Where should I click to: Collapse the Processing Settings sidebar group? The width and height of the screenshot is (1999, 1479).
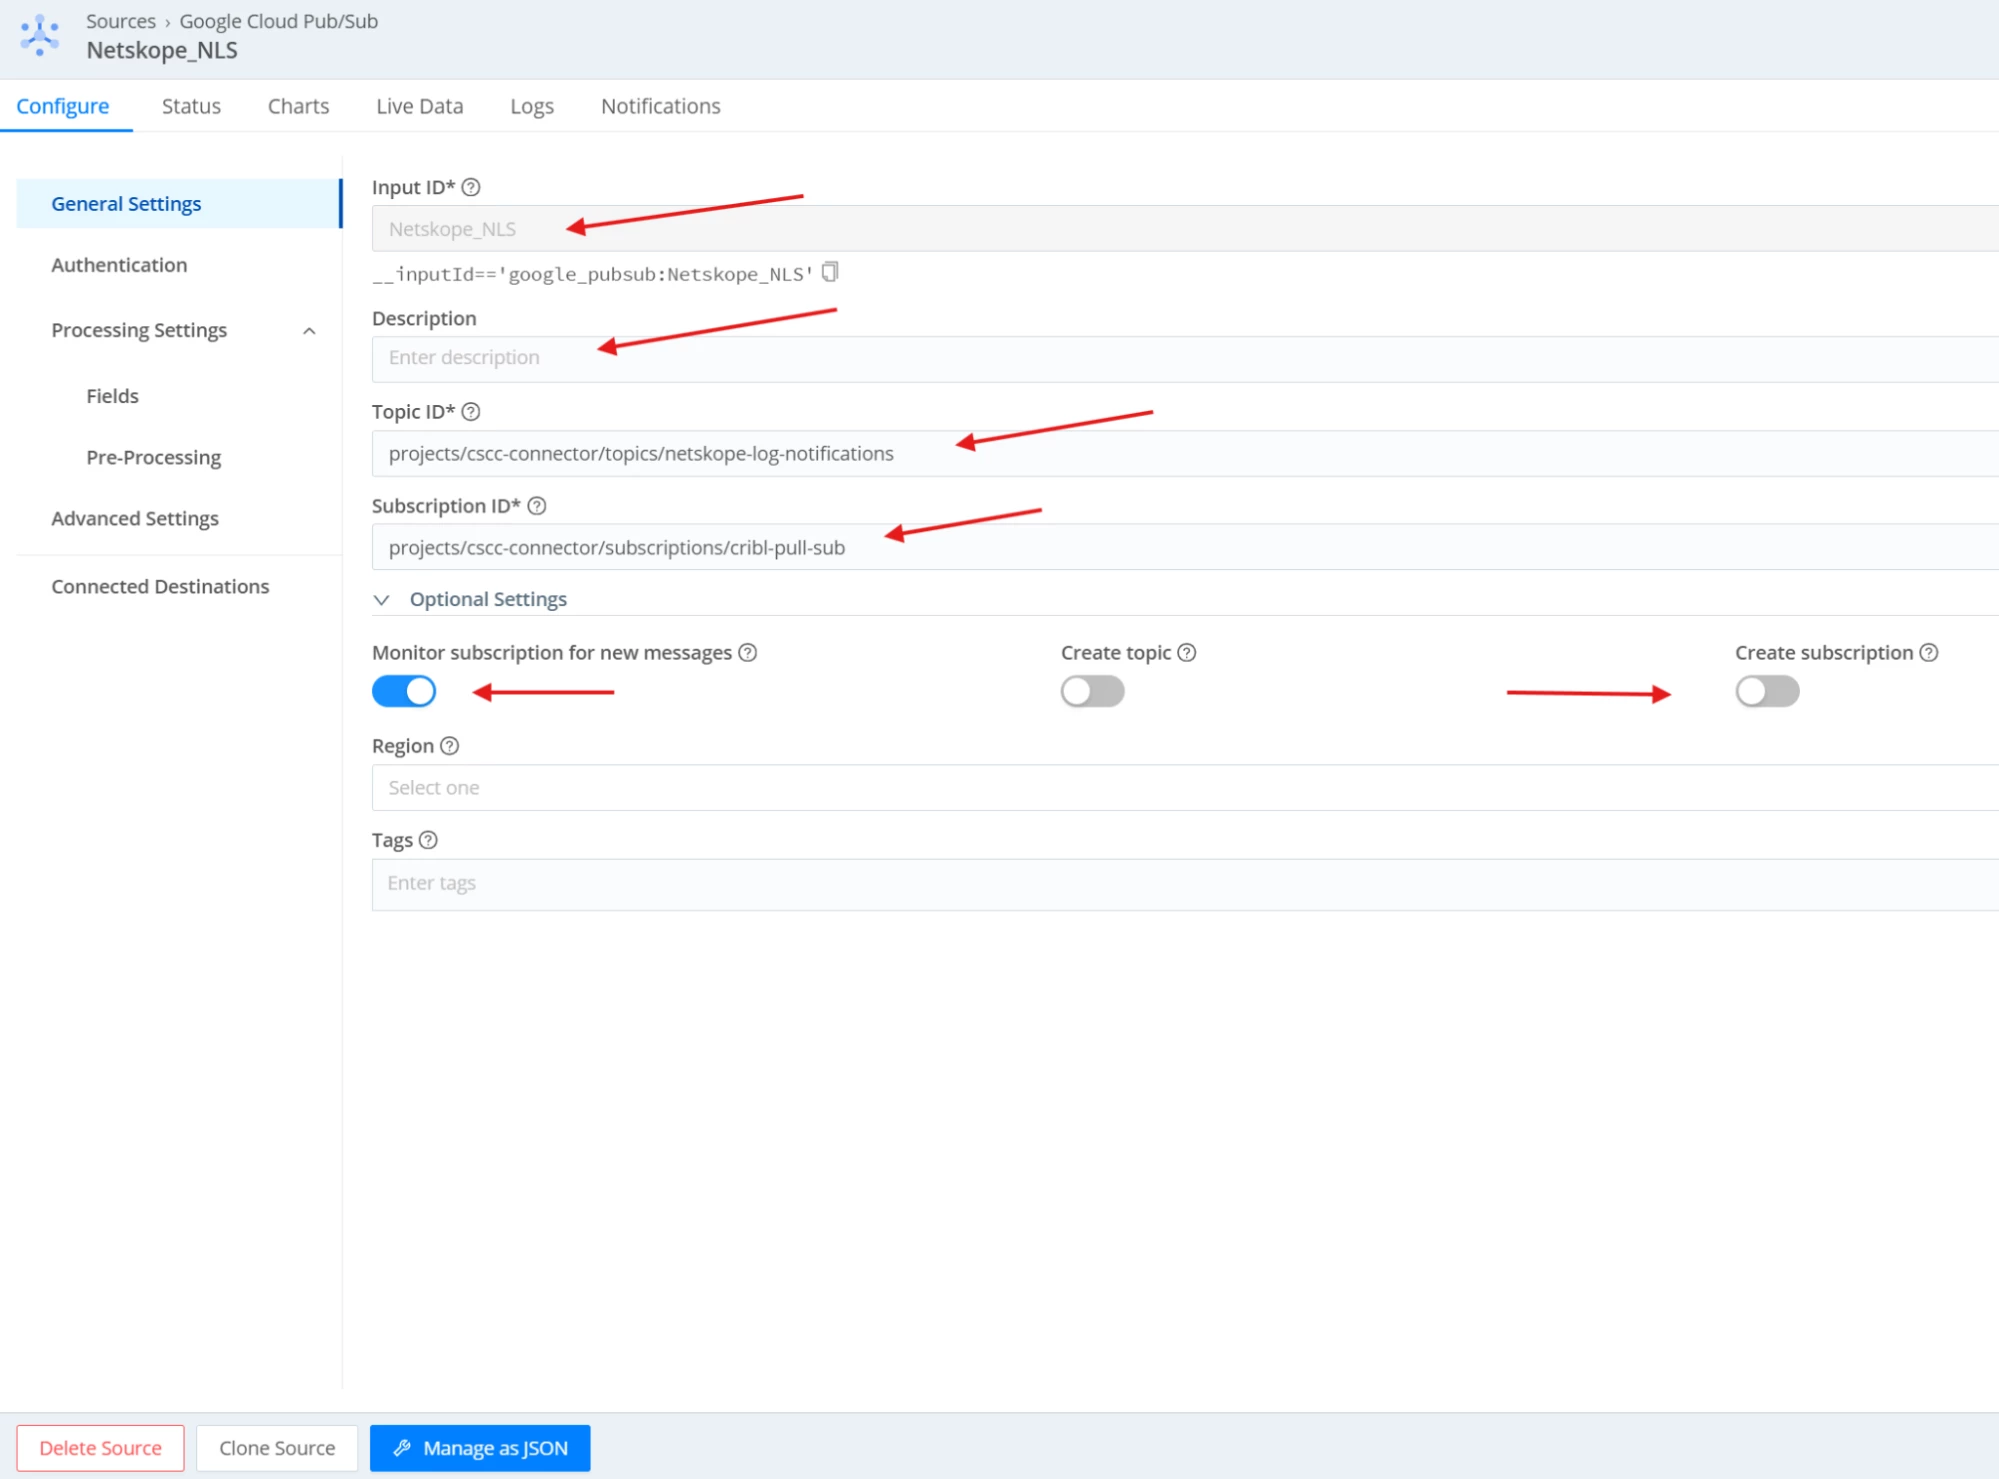(309, 331)
